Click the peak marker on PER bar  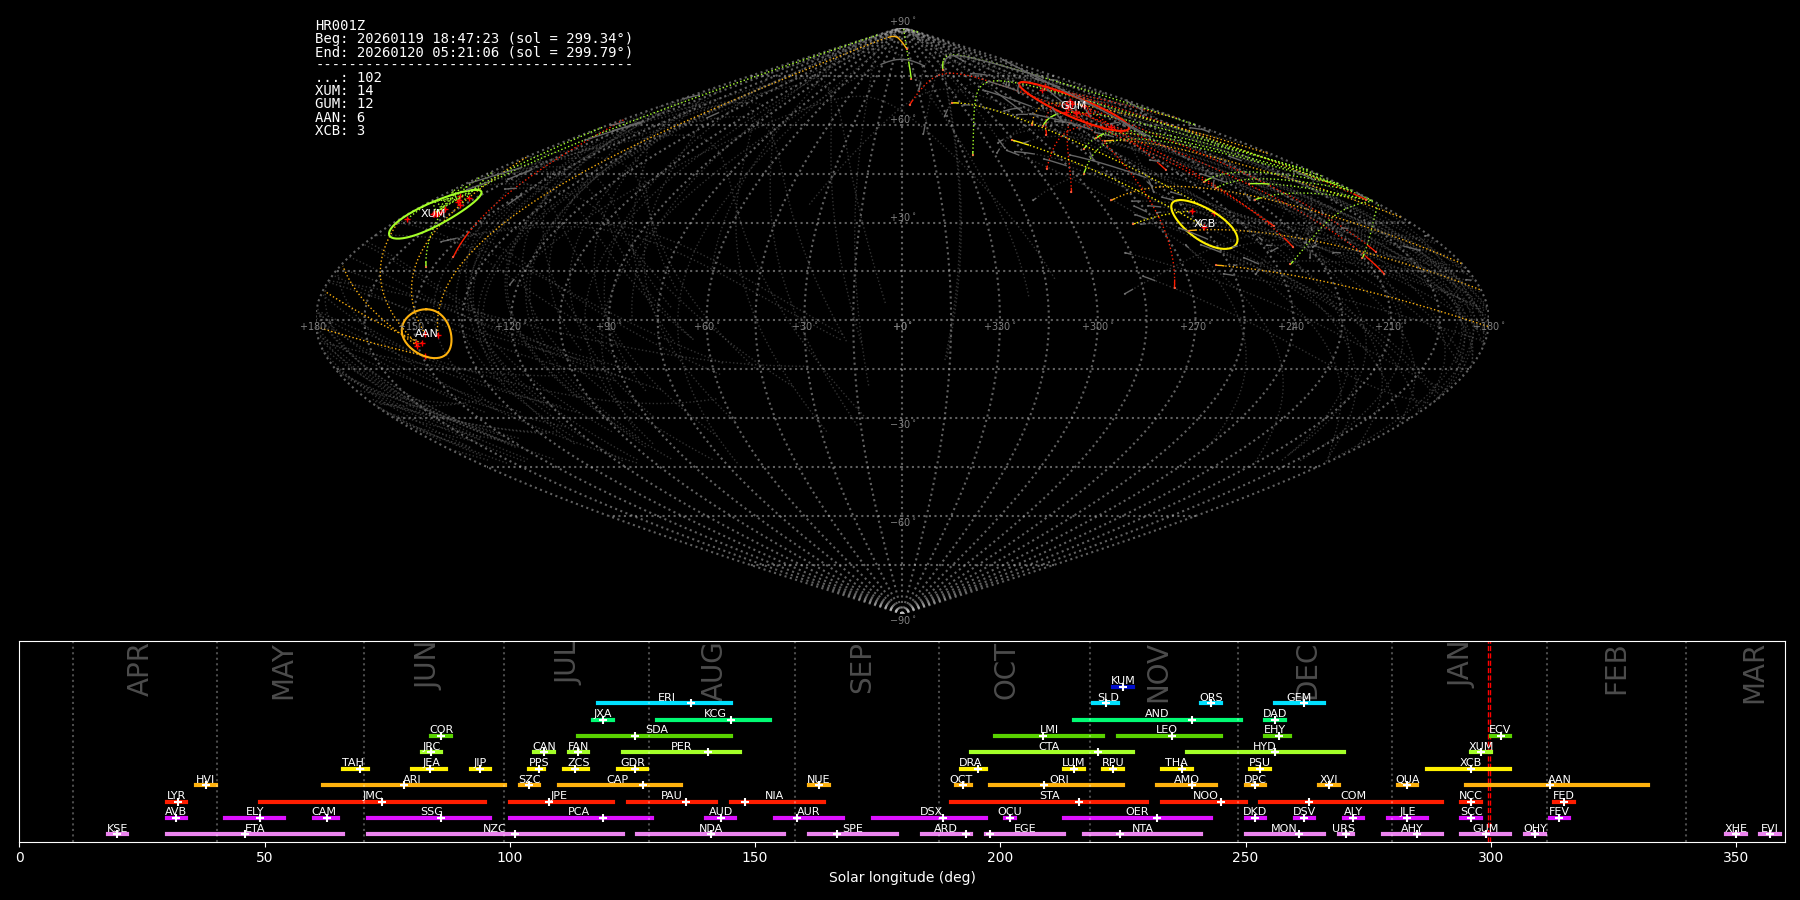point(708,752)
